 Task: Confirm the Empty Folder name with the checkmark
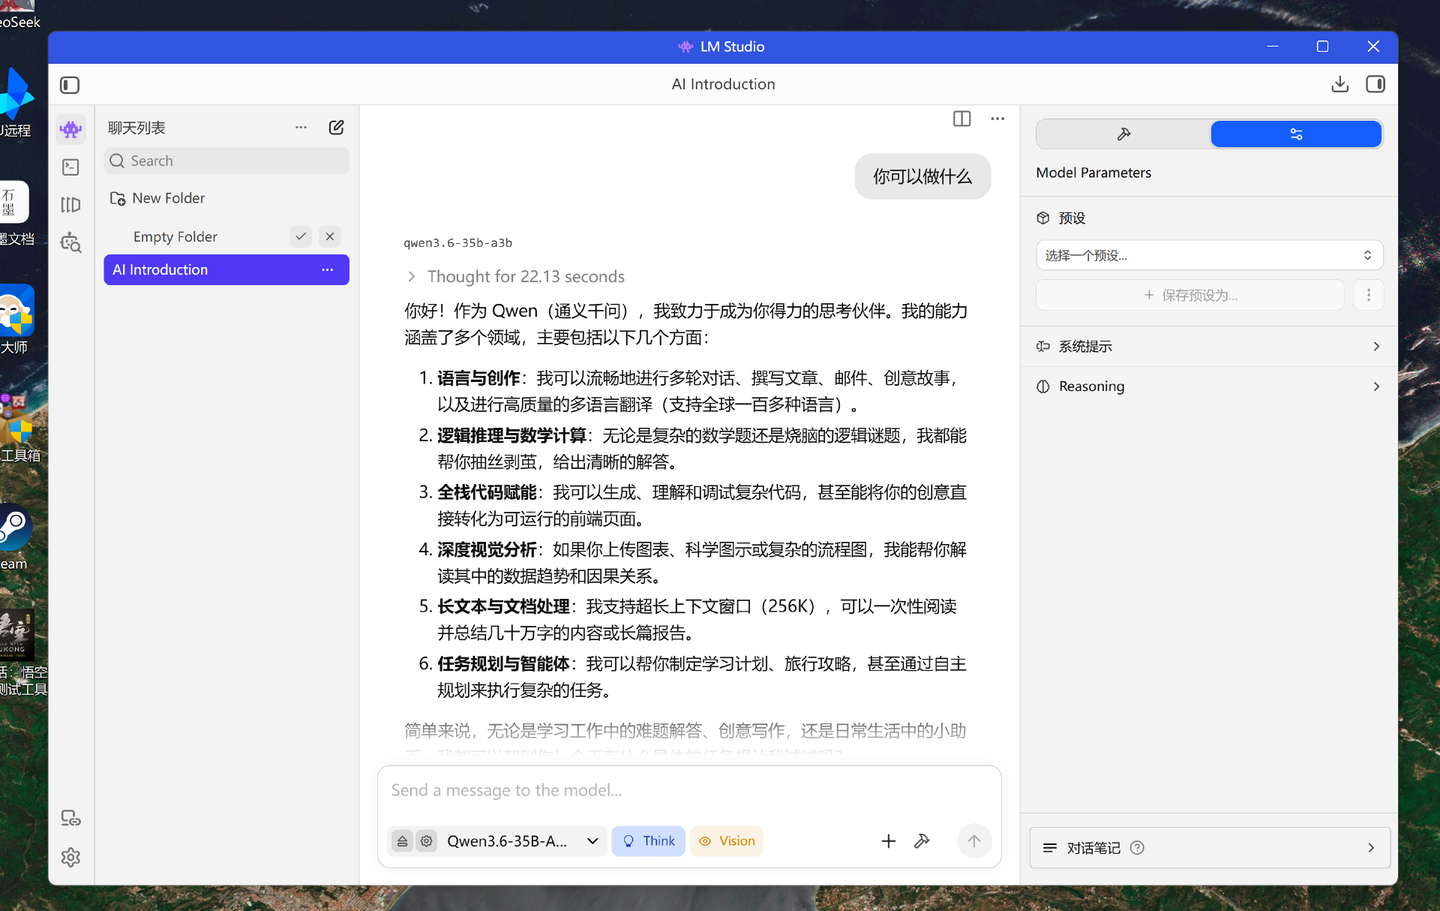[301, 237]
